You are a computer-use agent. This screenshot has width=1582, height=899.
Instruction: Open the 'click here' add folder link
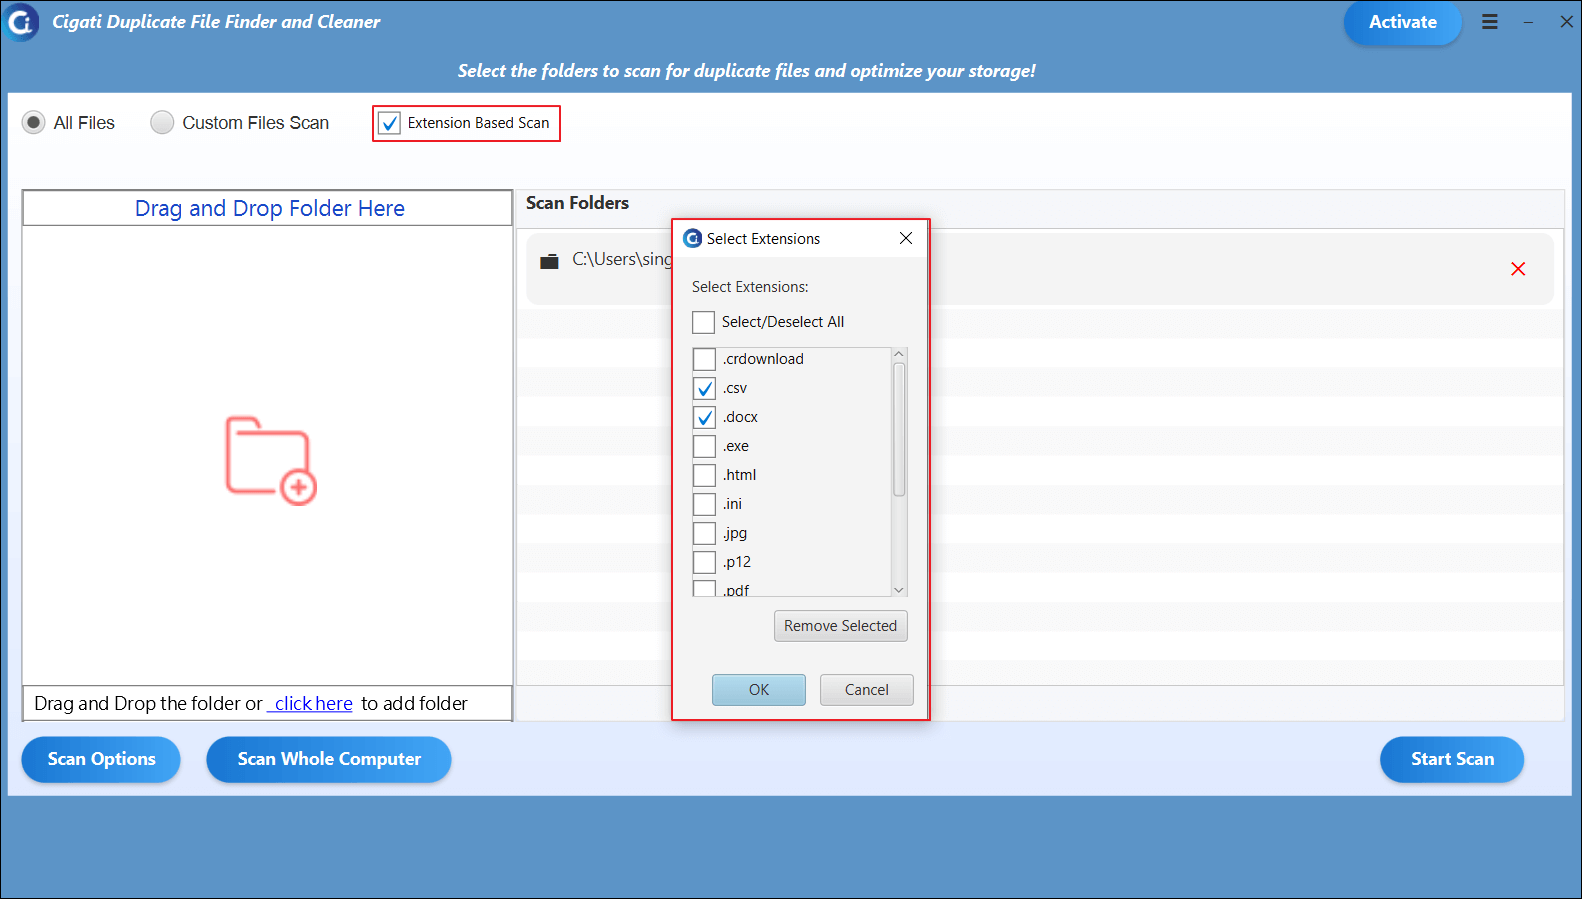click(314, 704)
